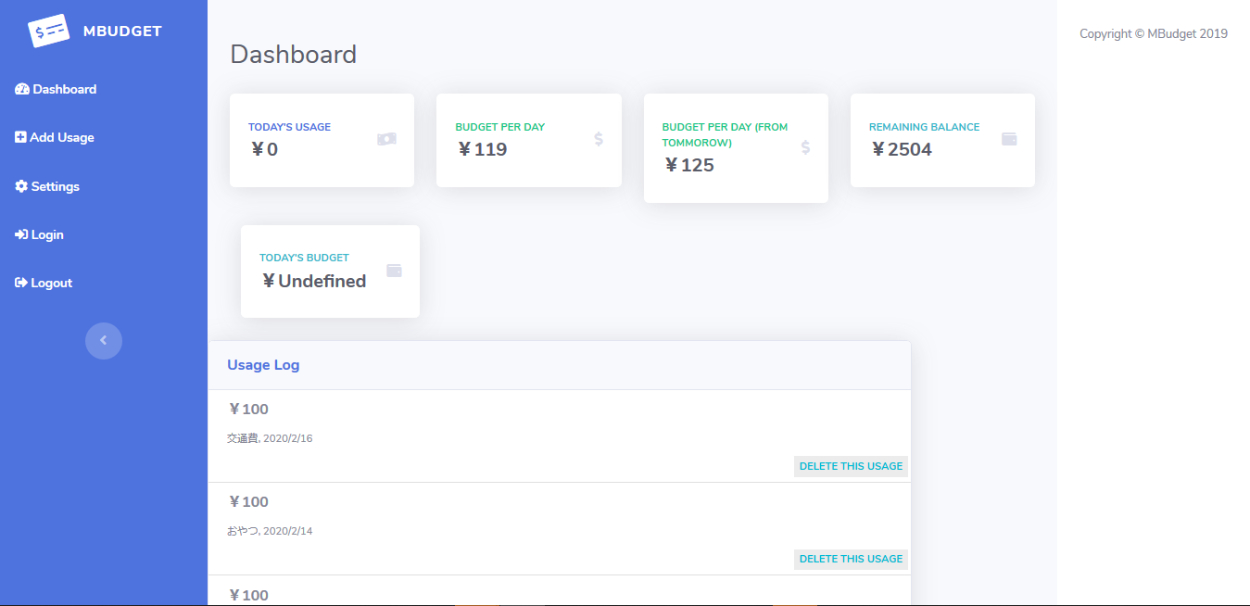Select the Logout menu item
Image resolution: width=1250 pixels, height=606 pixels.
tap(51, 284)
